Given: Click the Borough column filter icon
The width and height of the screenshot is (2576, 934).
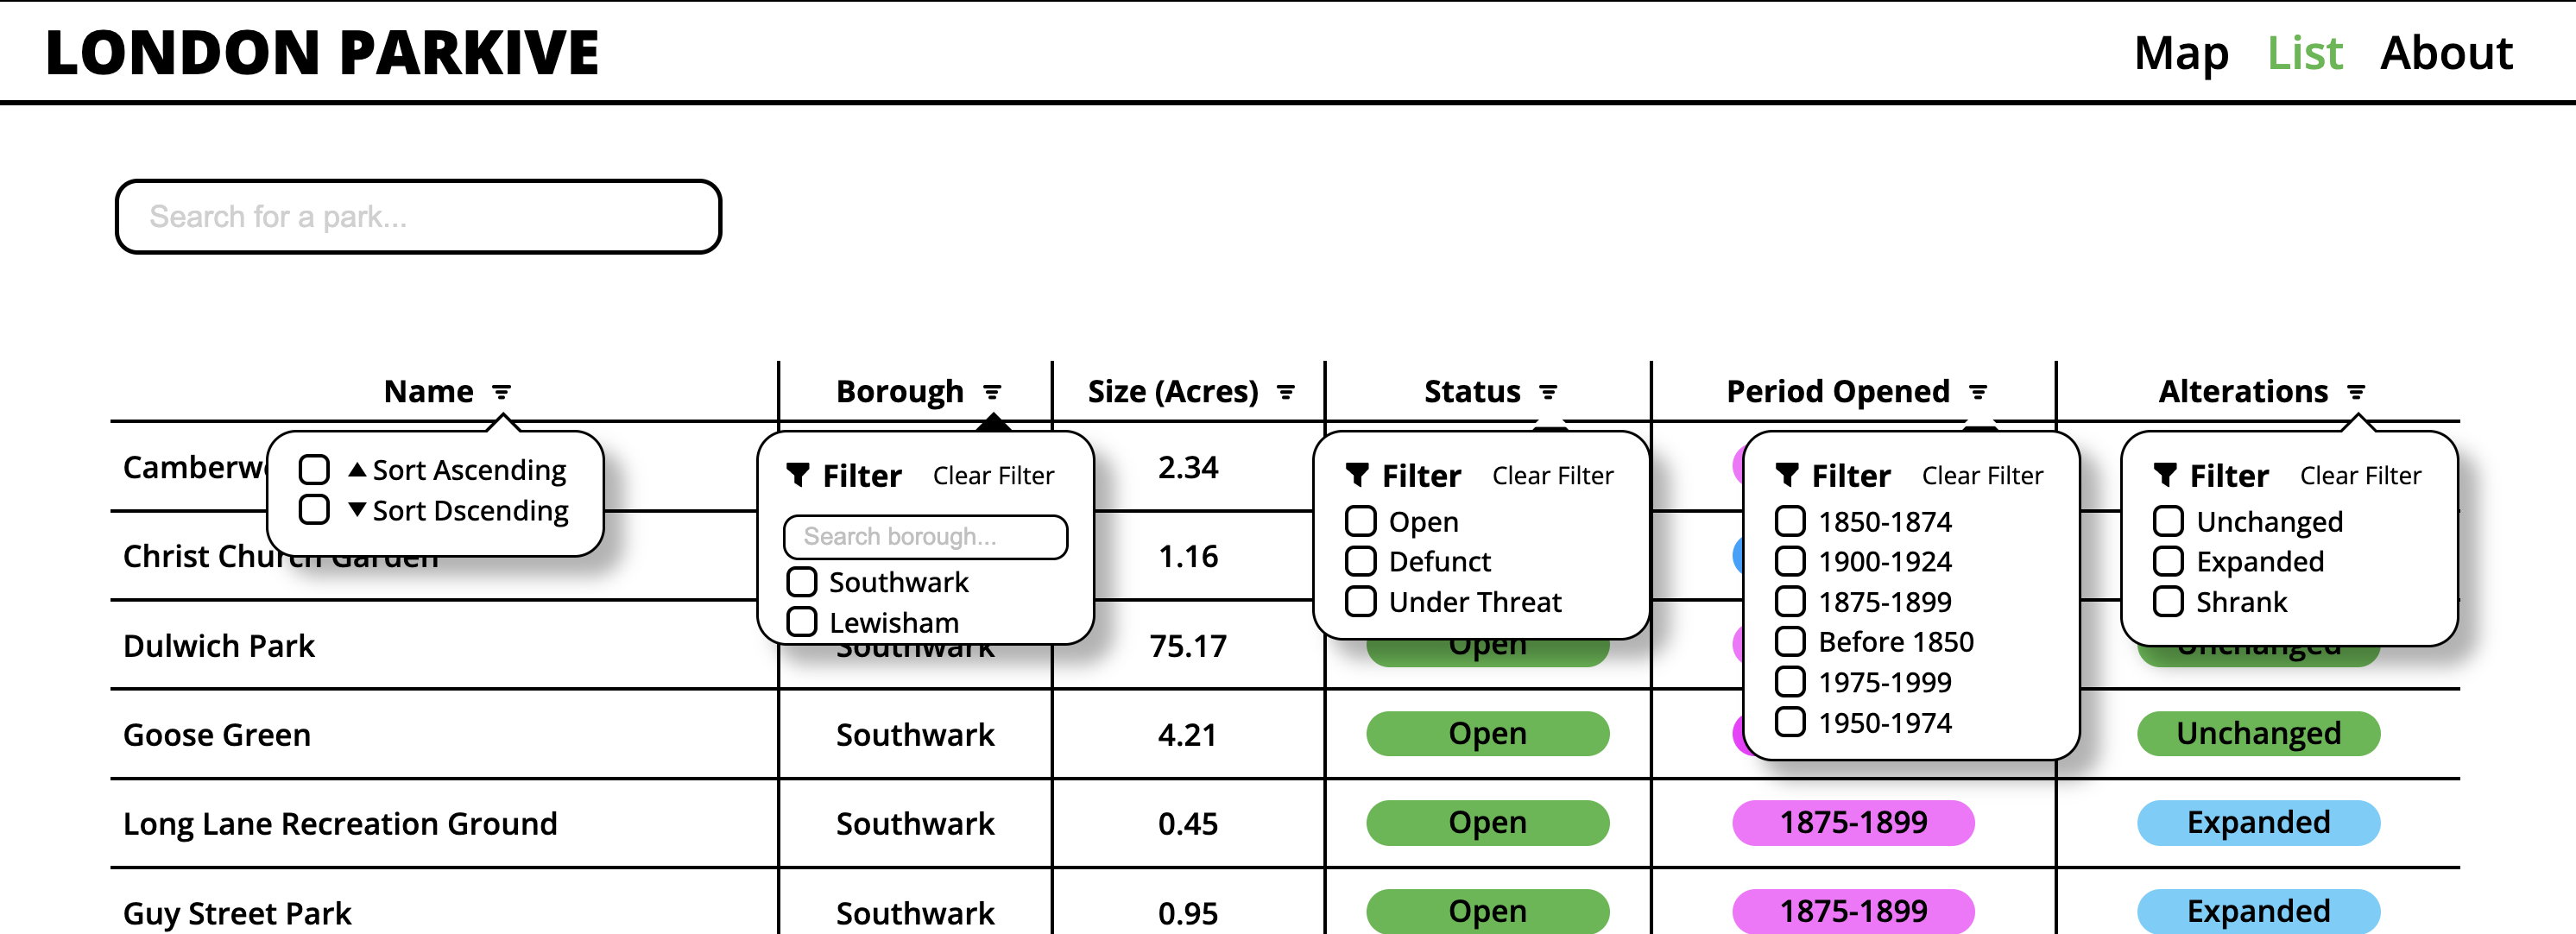Looking at the screenshot, I should pos(991,392).
